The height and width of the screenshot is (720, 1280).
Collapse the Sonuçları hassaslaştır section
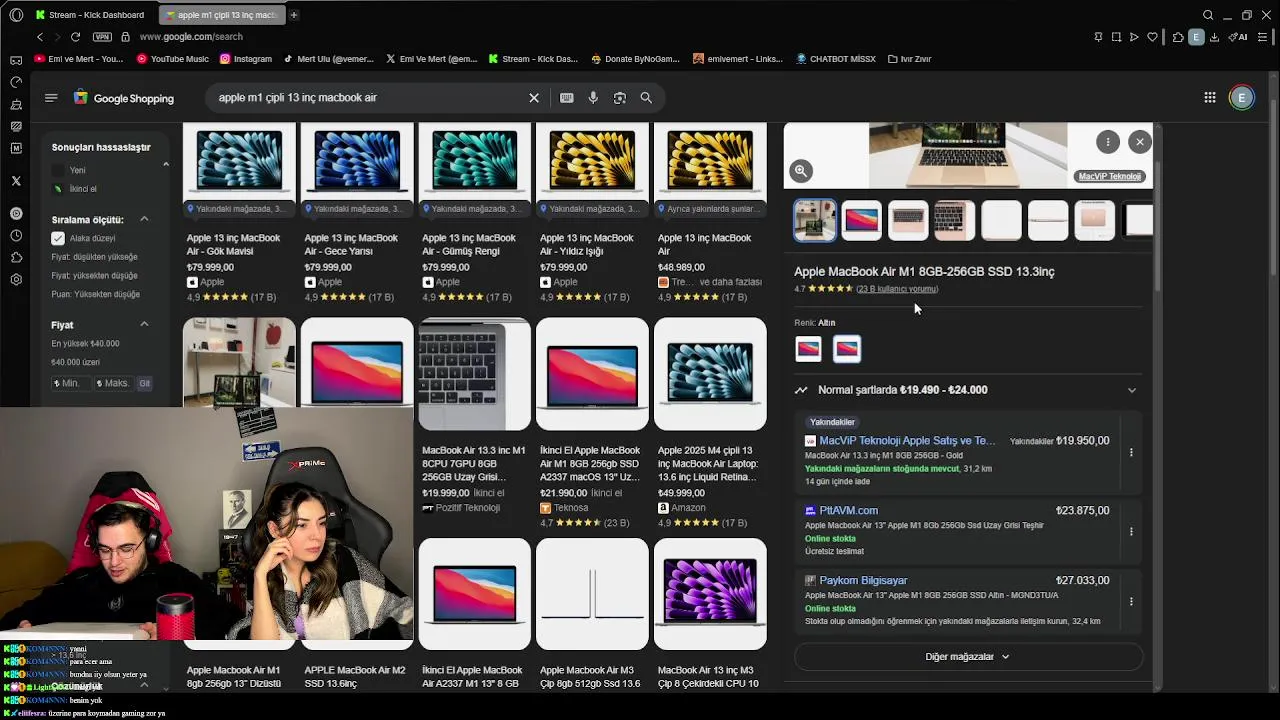pyautogui.click(x=165, y=164)
